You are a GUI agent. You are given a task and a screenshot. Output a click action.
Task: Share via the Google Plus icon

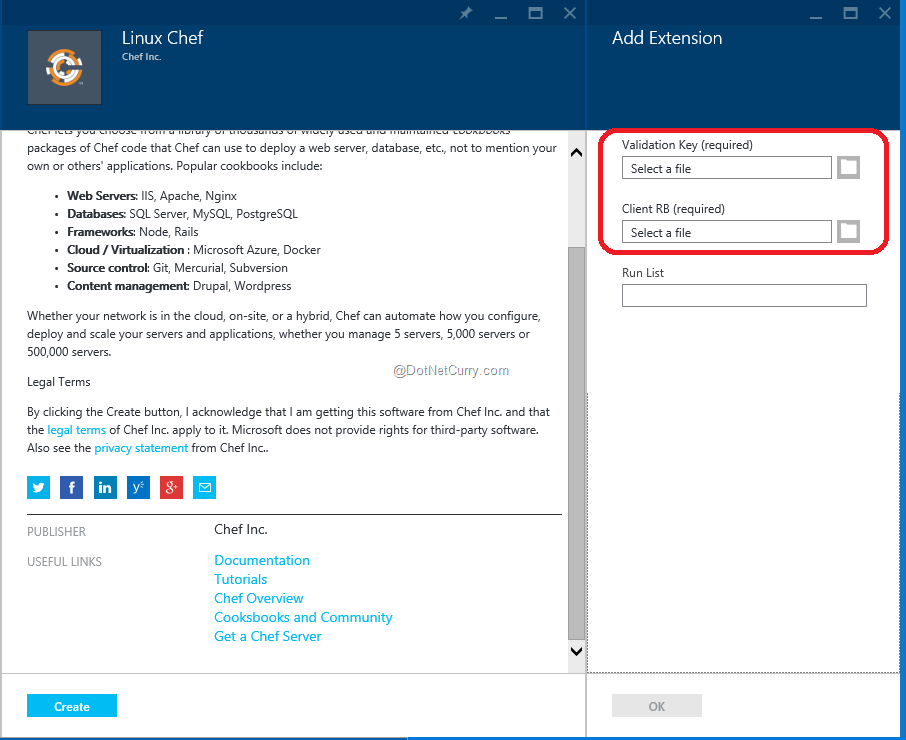click(x=172, y=487)
